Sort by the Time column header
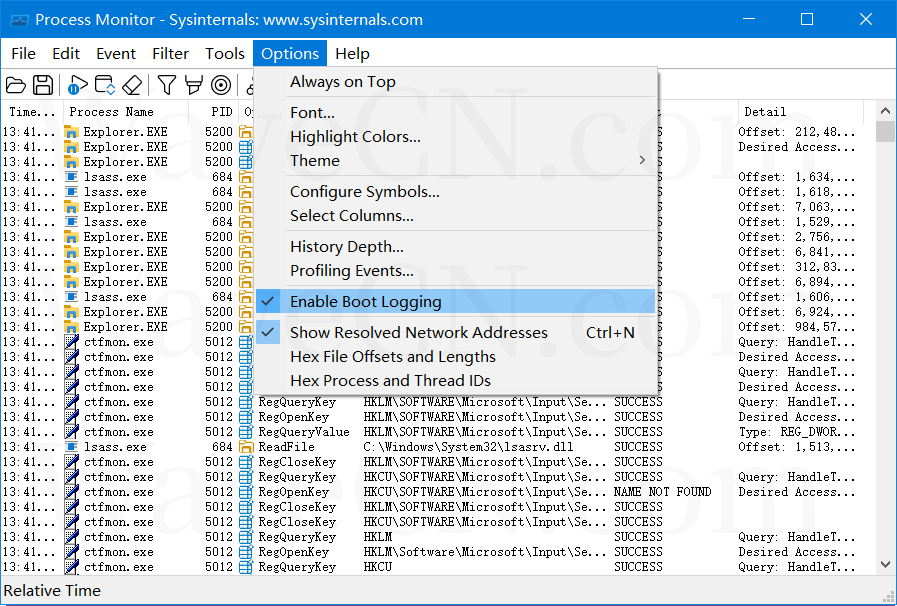The image size is (897, 606). [31, 112]
